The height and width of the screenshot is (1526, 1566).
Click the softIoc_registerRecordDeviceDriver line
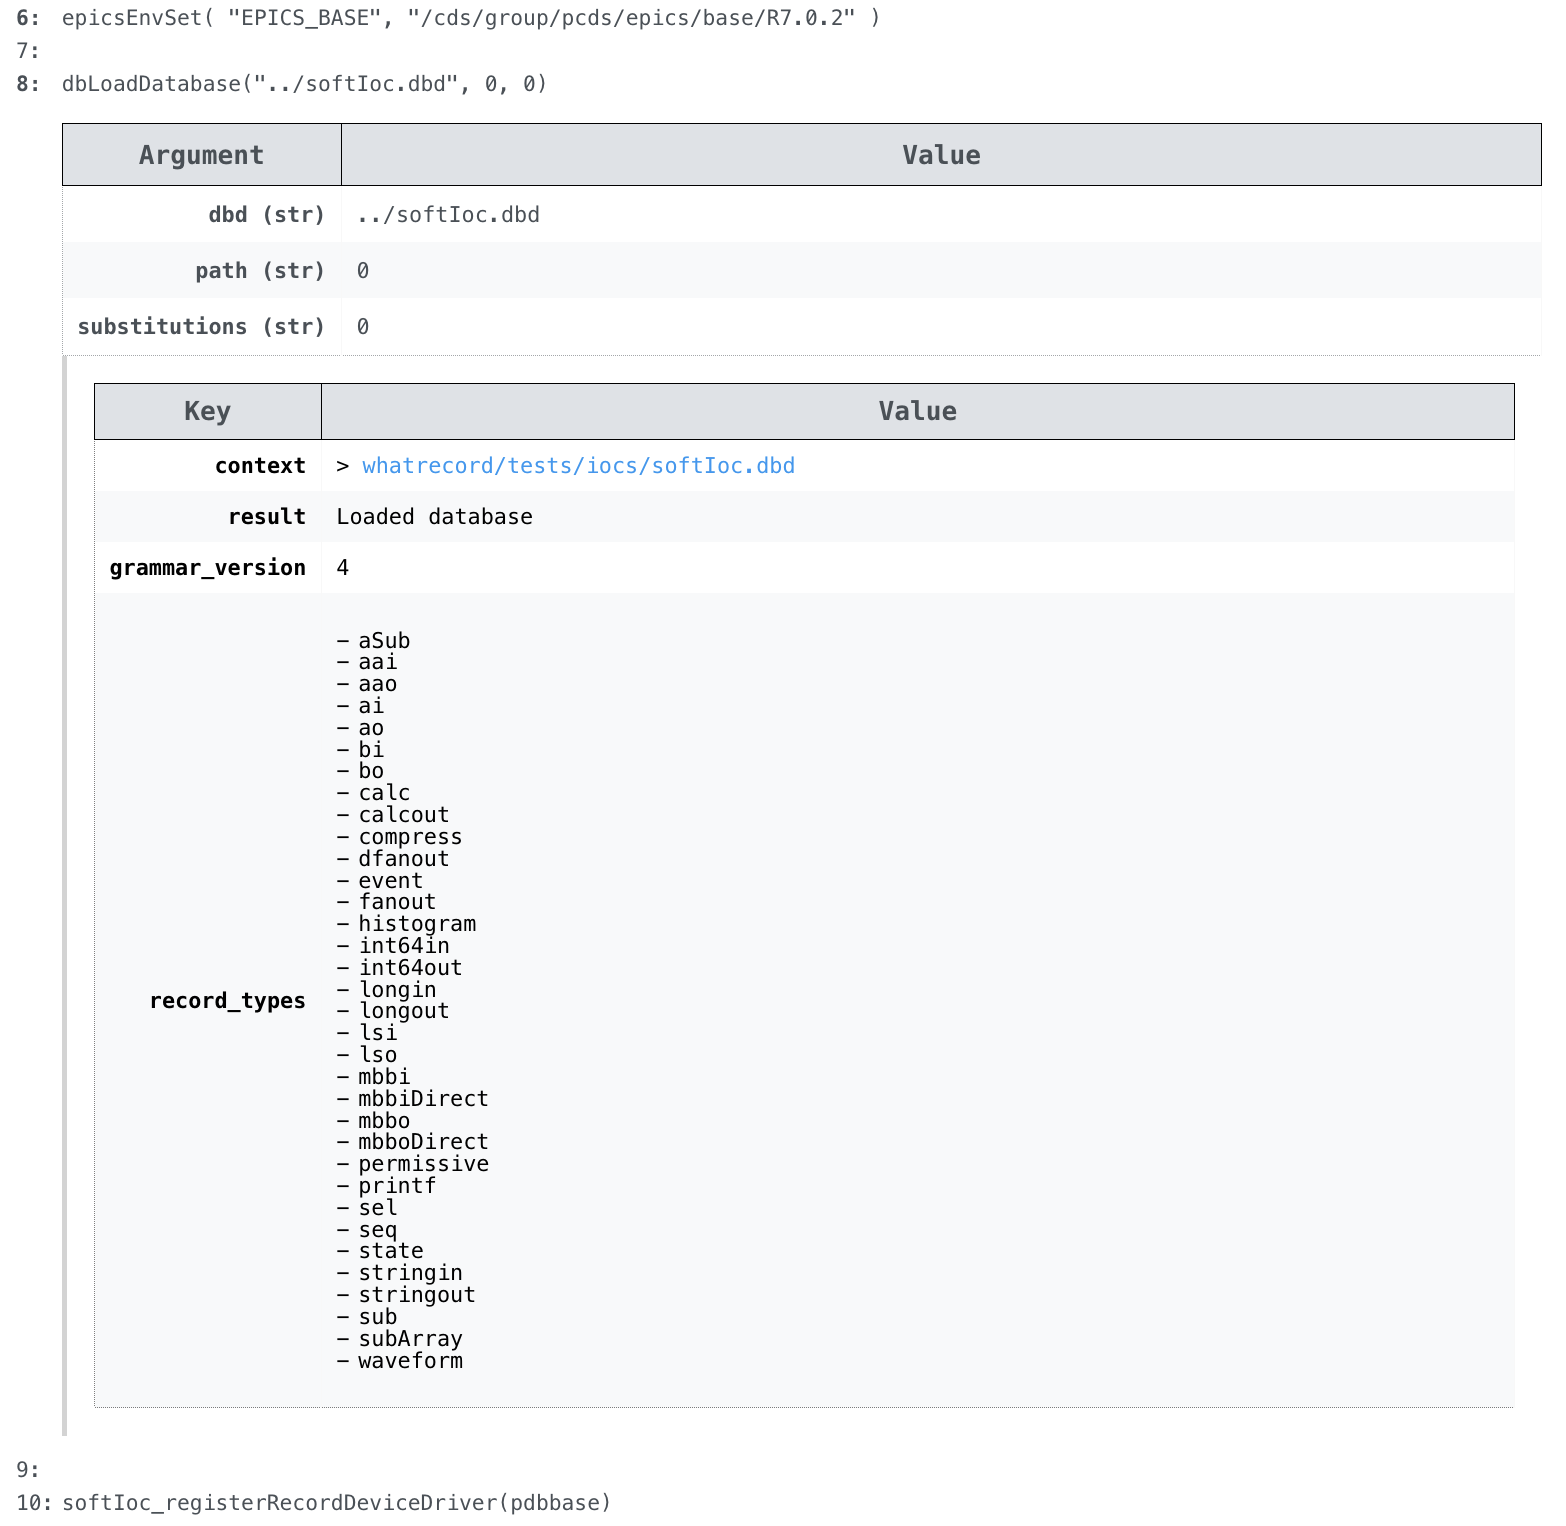tap(335, 1502)
